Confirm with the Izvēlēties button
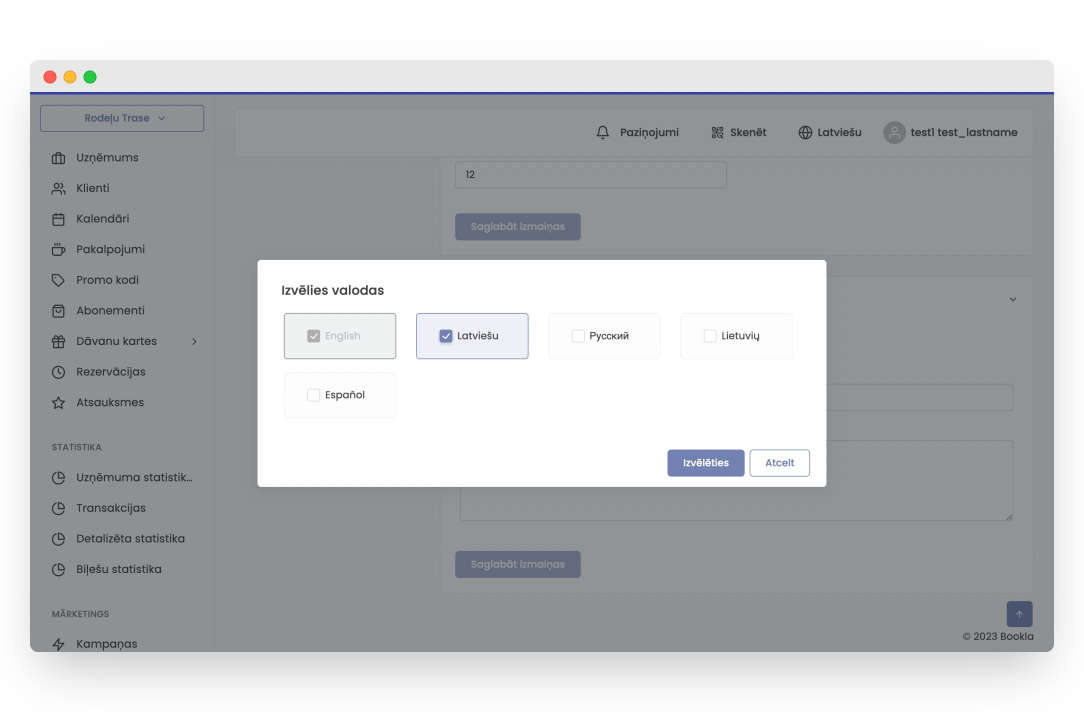1084x712 pixels. [x=706, y=463]
